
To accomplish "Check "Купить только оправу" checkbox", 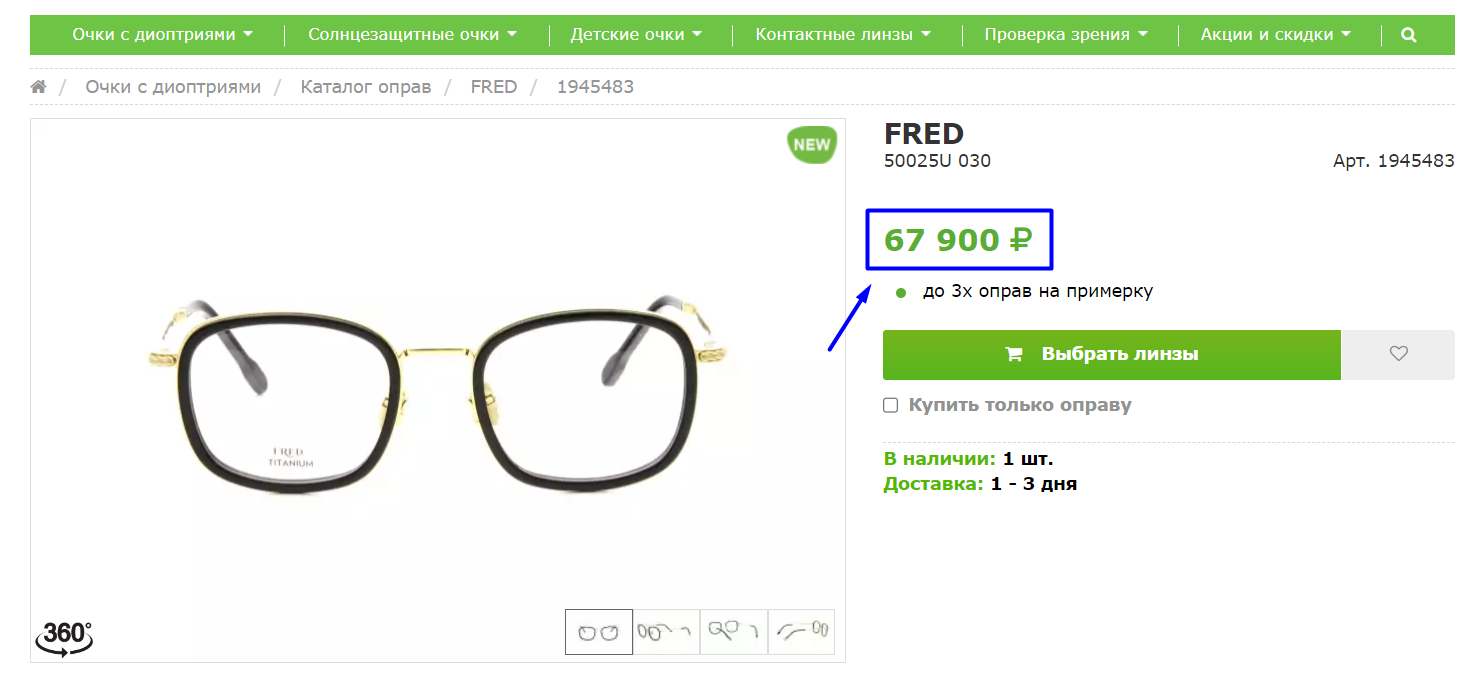I will point(890,405).
